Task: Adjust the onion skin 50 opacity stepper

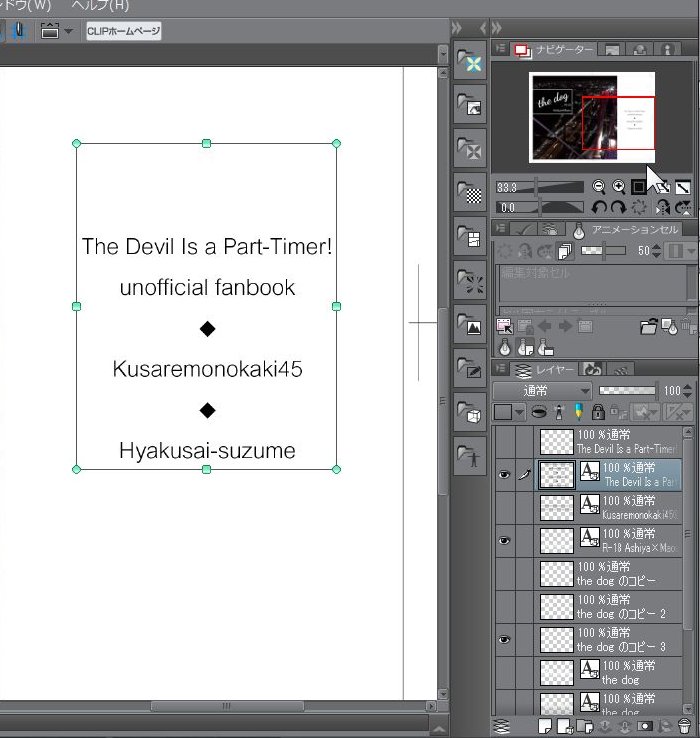Action: pyautogui.click(x=656, y=251)
